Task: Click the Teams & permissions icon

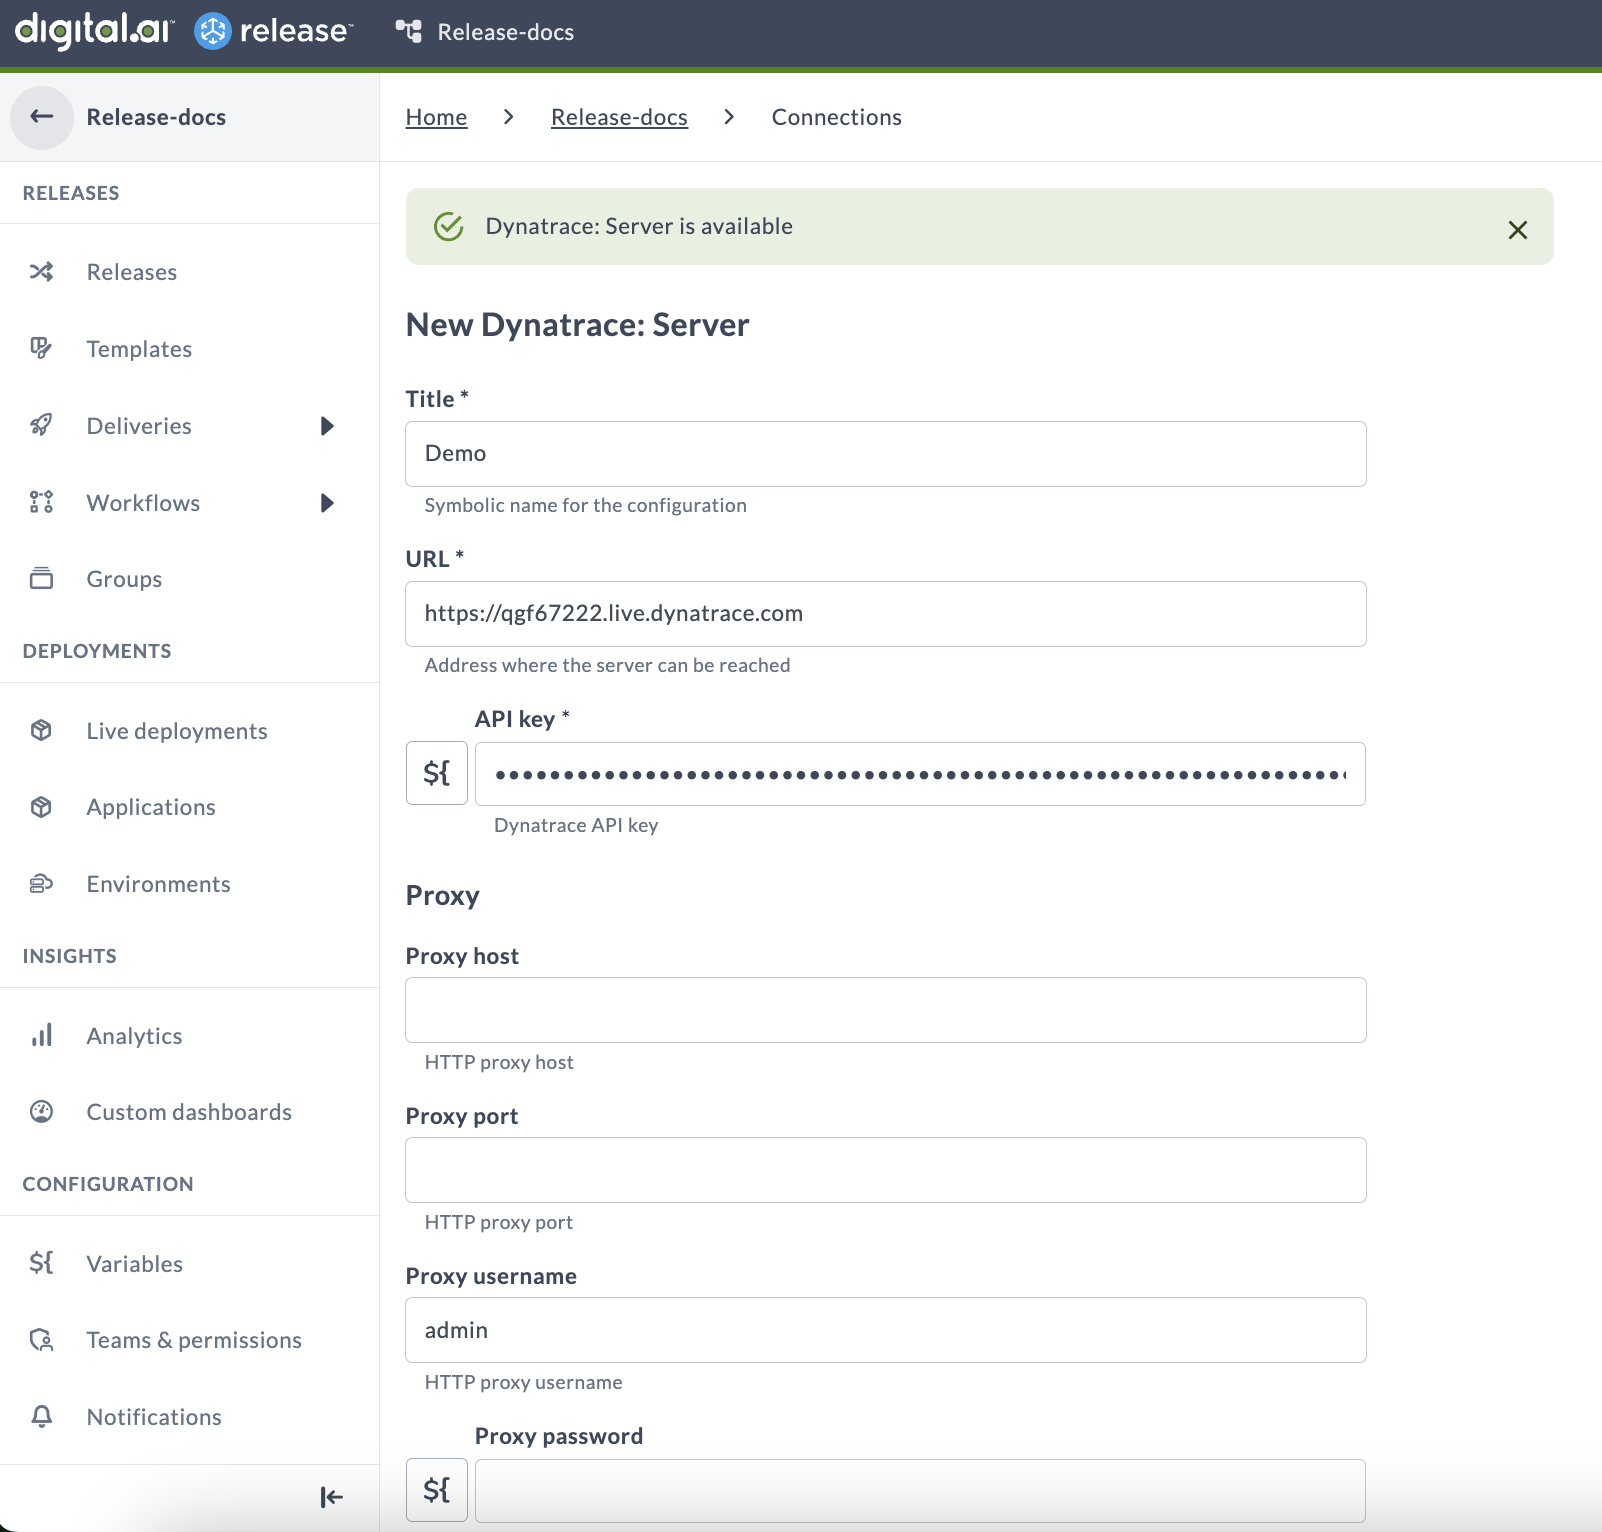Action: (x=41, y=1340)
